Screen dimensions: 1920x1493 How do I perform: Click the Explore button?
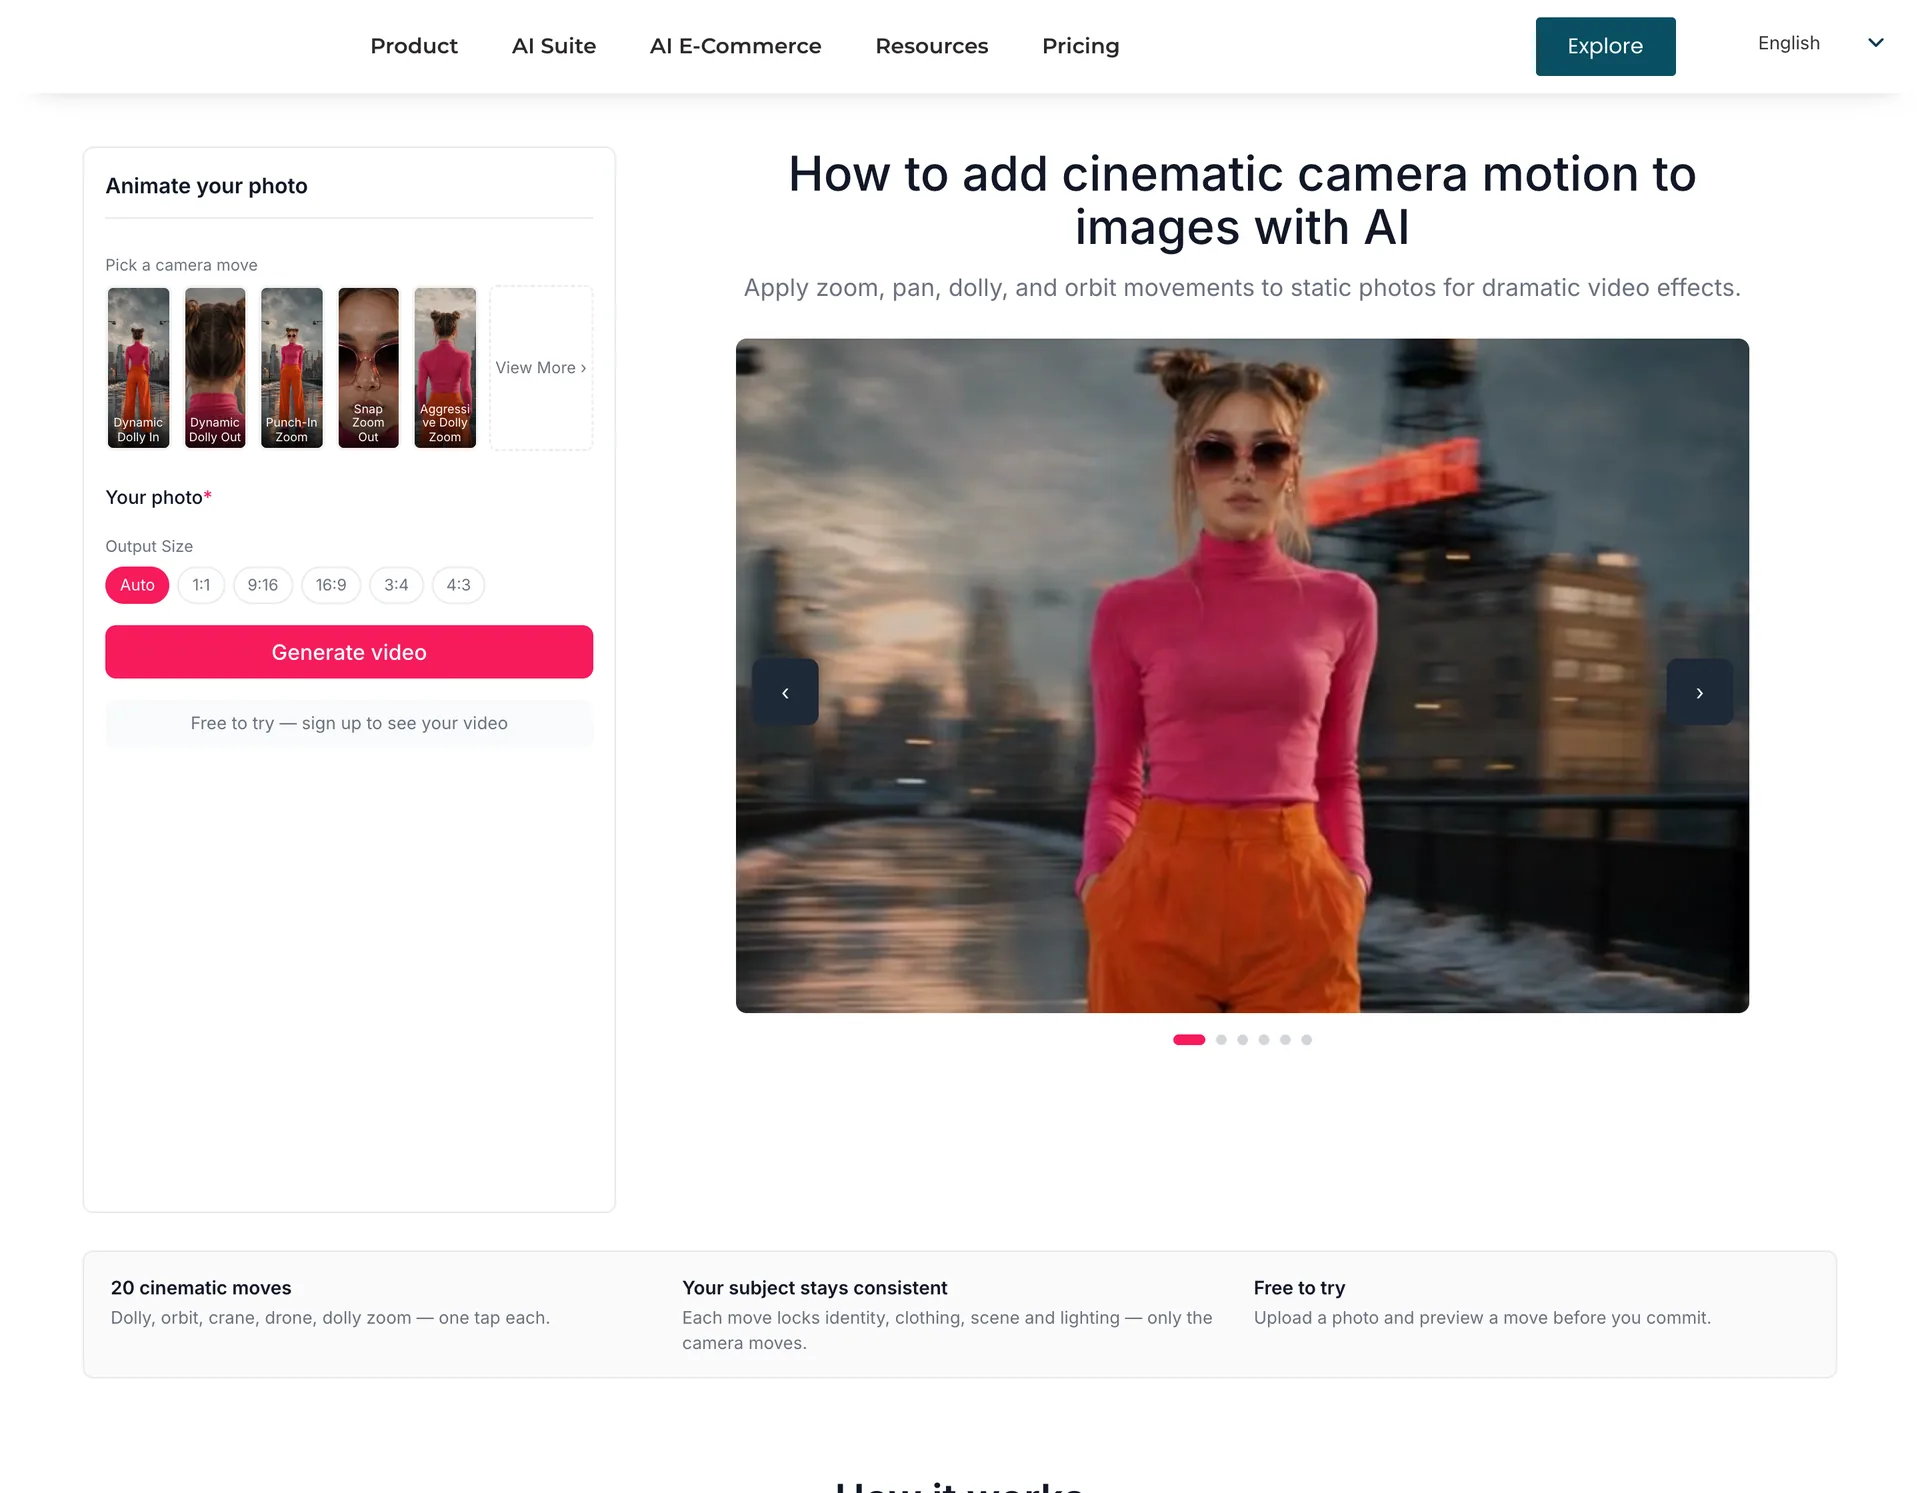tap(1605, 46)
